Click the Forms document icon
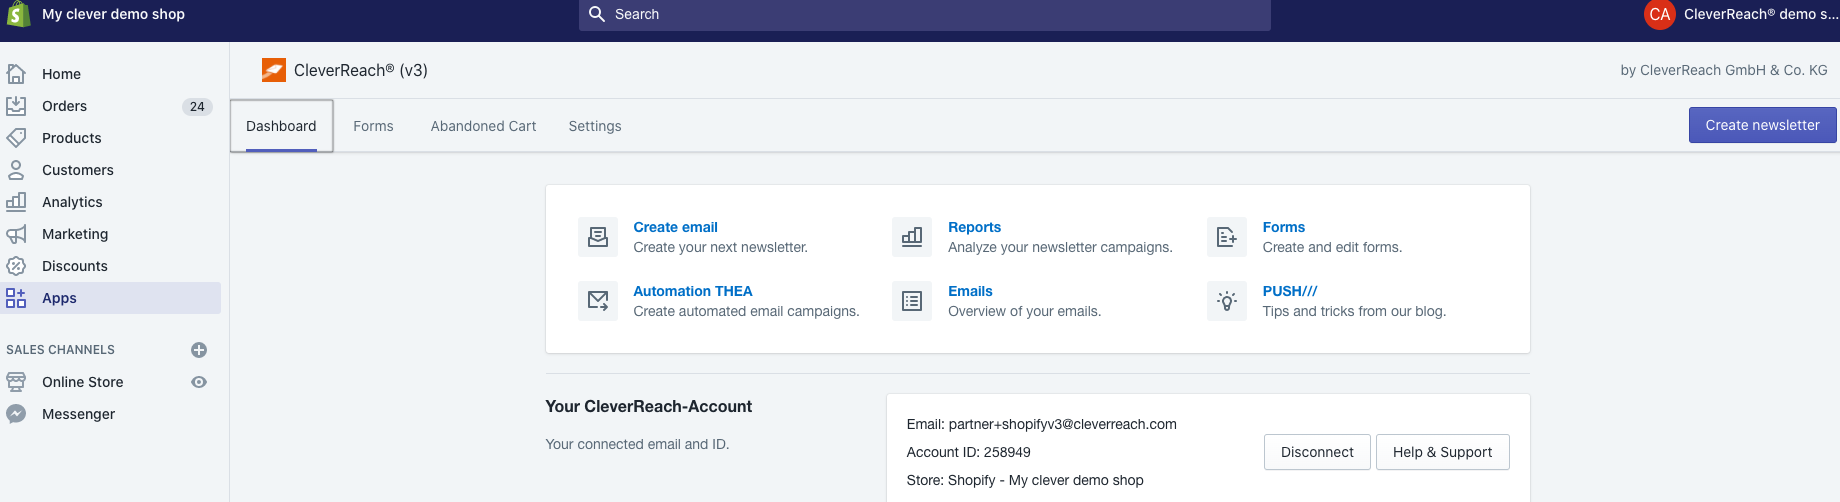The image size is (1840, 502). [x=1227, y=237]
